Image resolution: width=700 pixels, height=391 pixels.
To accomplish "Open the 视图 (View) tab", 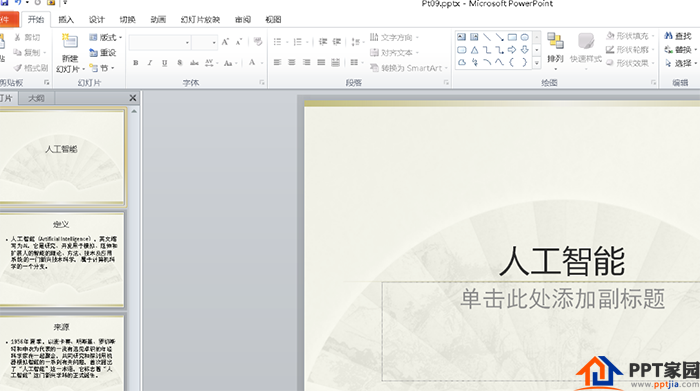I will (x=273, y=20).
